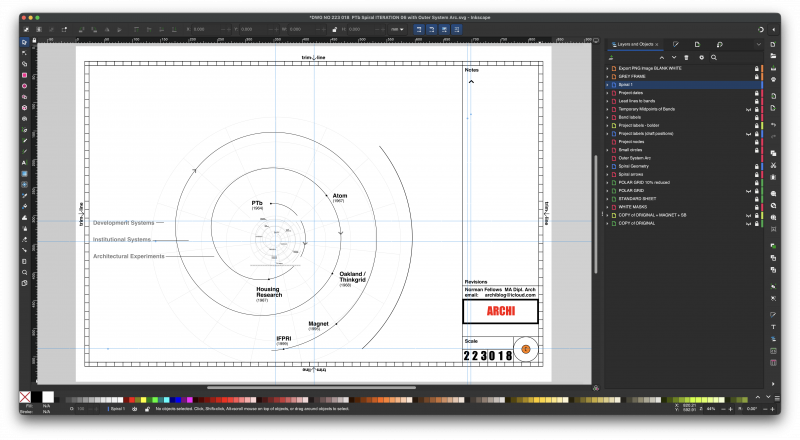Open the dock panel chevron dropdown
The width and height of the screenshot is (800, 440).
tap(757, 44)
